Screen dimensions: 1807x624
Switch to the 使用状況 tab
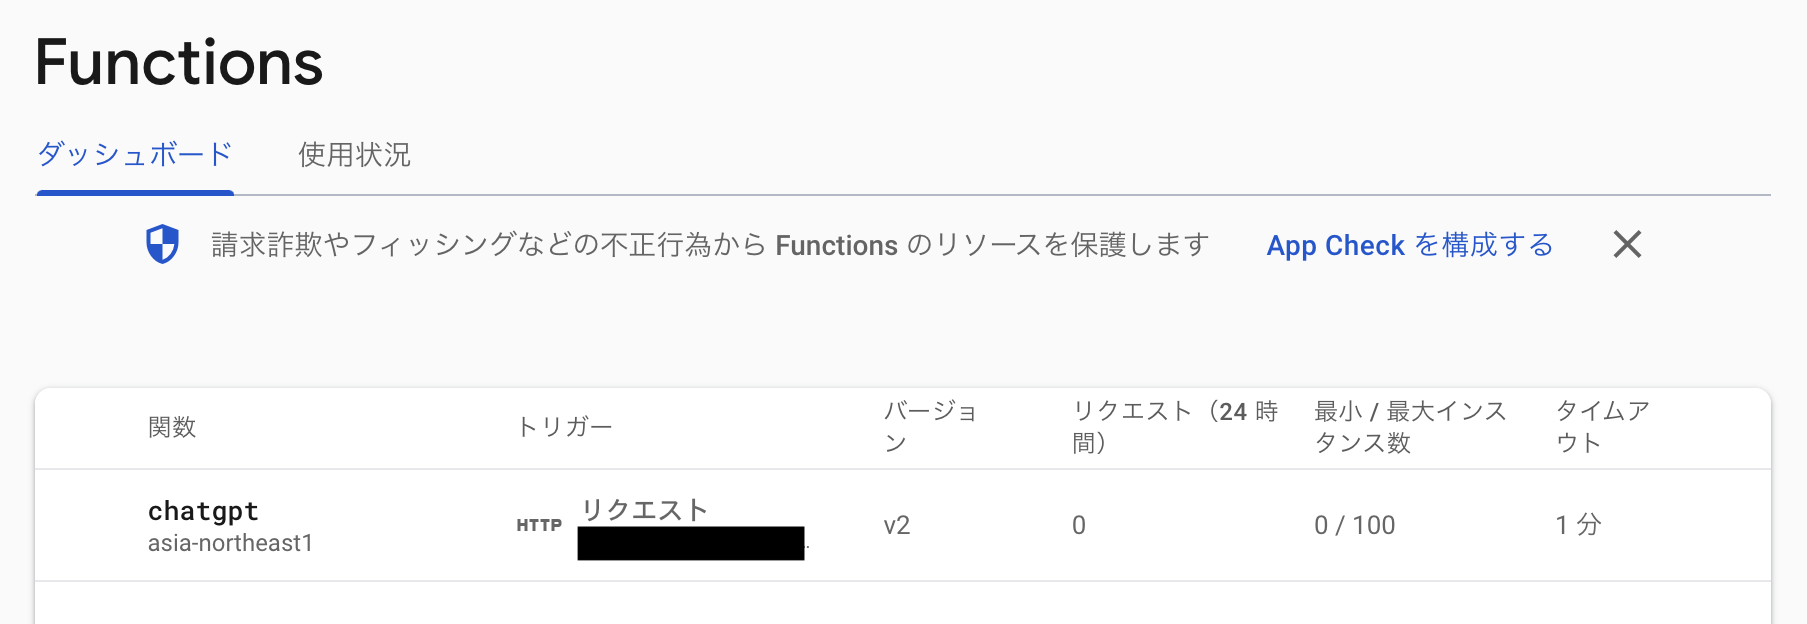[352, 155]
